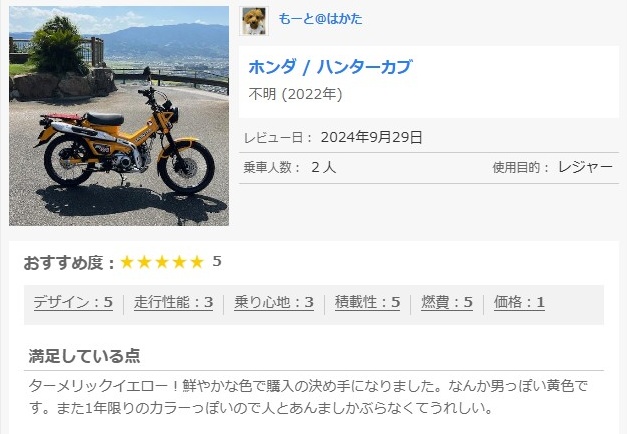Click the 乗り心地:3 rating link

tap(274, 302)
